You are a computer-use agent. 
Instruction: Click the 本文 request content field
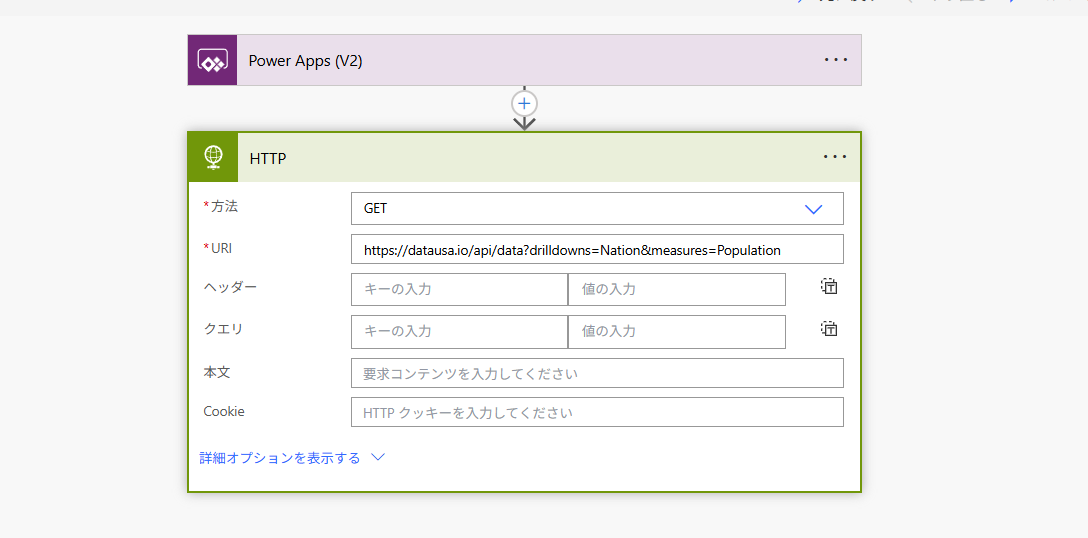tap(597, 373)
